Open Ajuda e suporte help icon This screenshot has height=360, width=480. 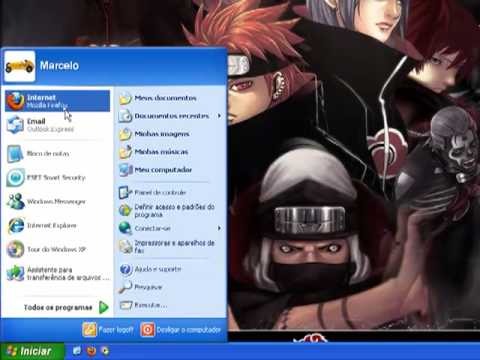[126, 269]
